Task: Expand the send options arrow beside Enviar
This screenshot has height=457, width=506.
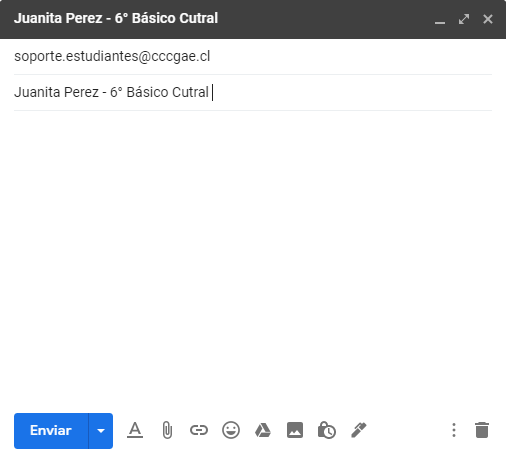Action: (101, 431)
